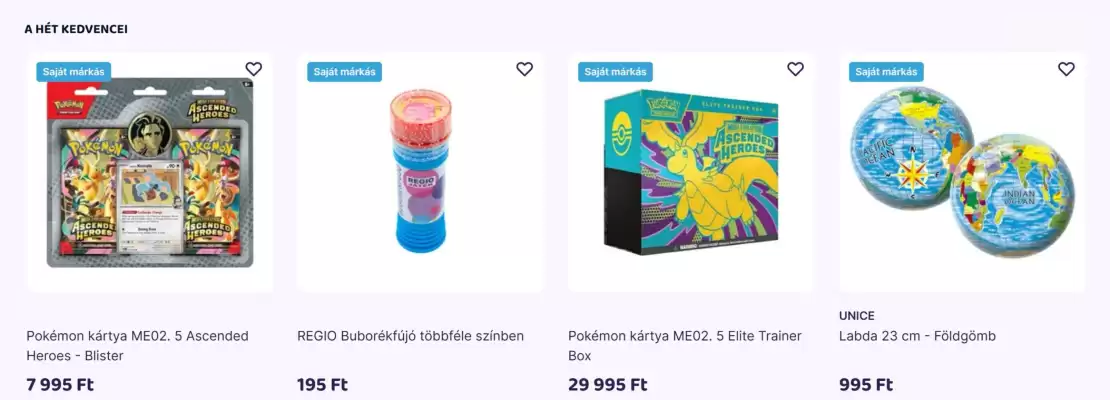1110x400 pixels.
Task: Open 'REGIO Buborékfújó többféle színben' title
Action: tap(410, 336)
